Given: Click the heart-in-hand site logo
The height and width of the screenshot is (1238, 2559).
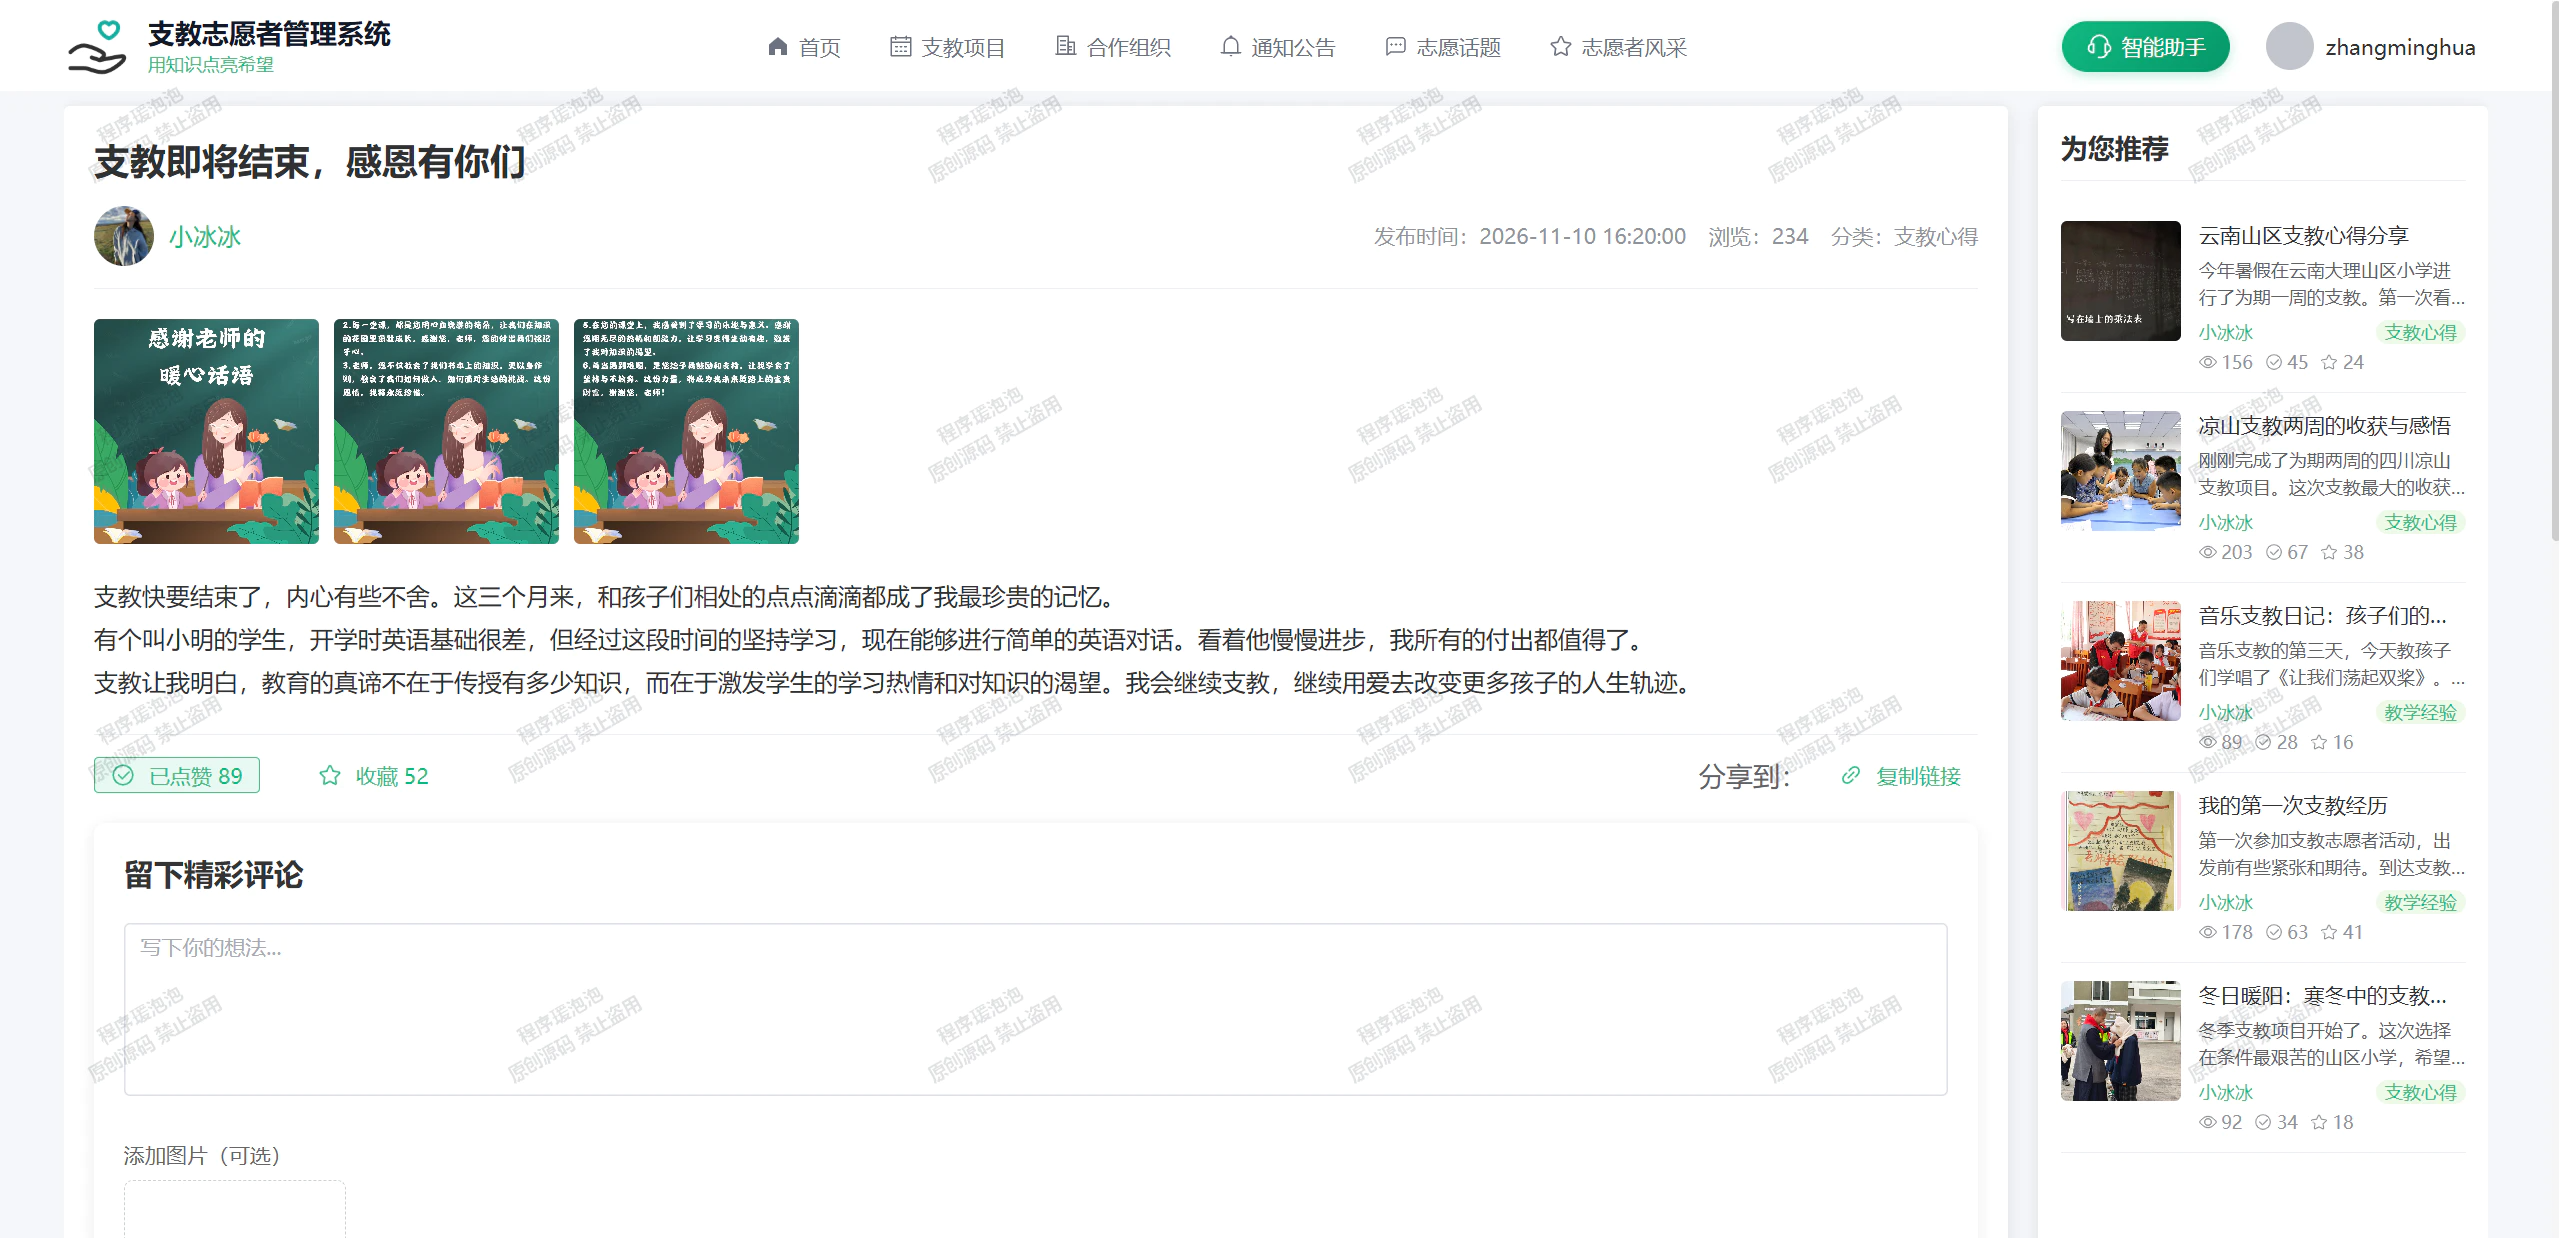Looking at the screenshot, I should pos(98,47).
